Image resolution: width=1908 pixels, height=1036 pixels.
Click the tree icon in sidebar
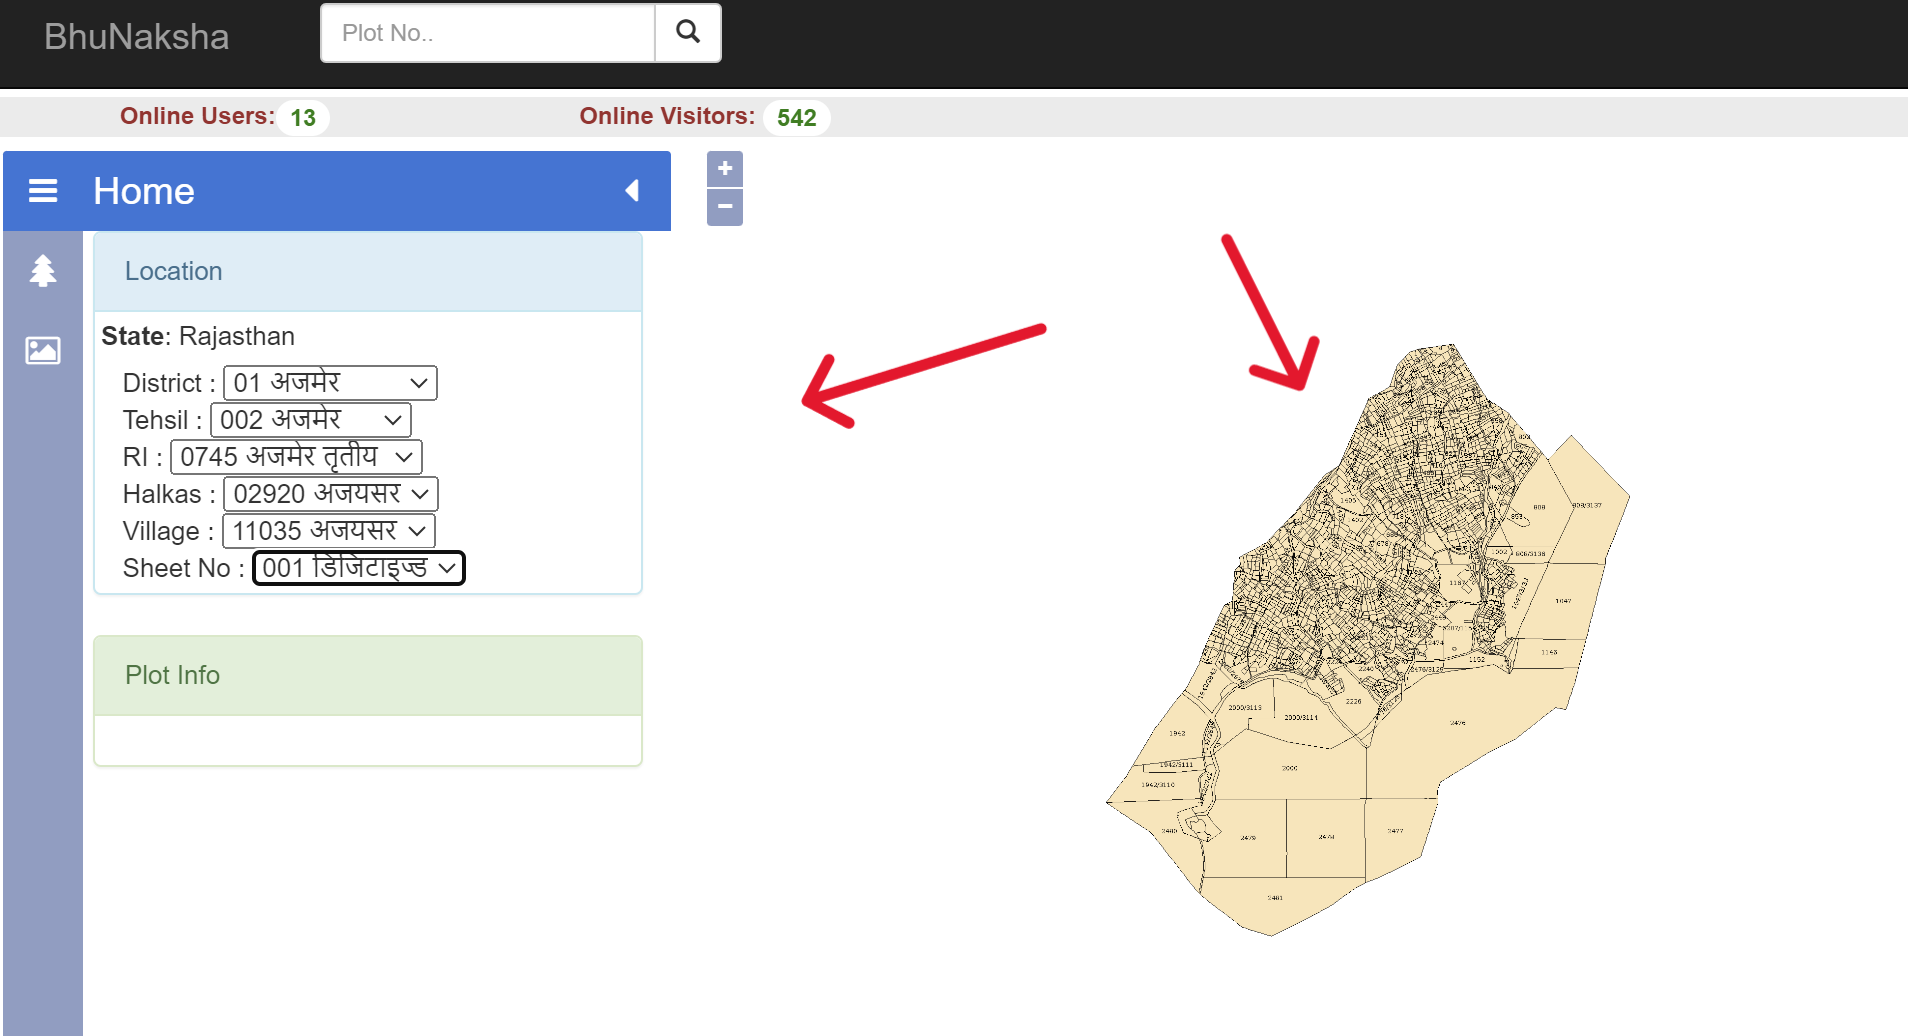pyautogui.click(x=43, y=271)
